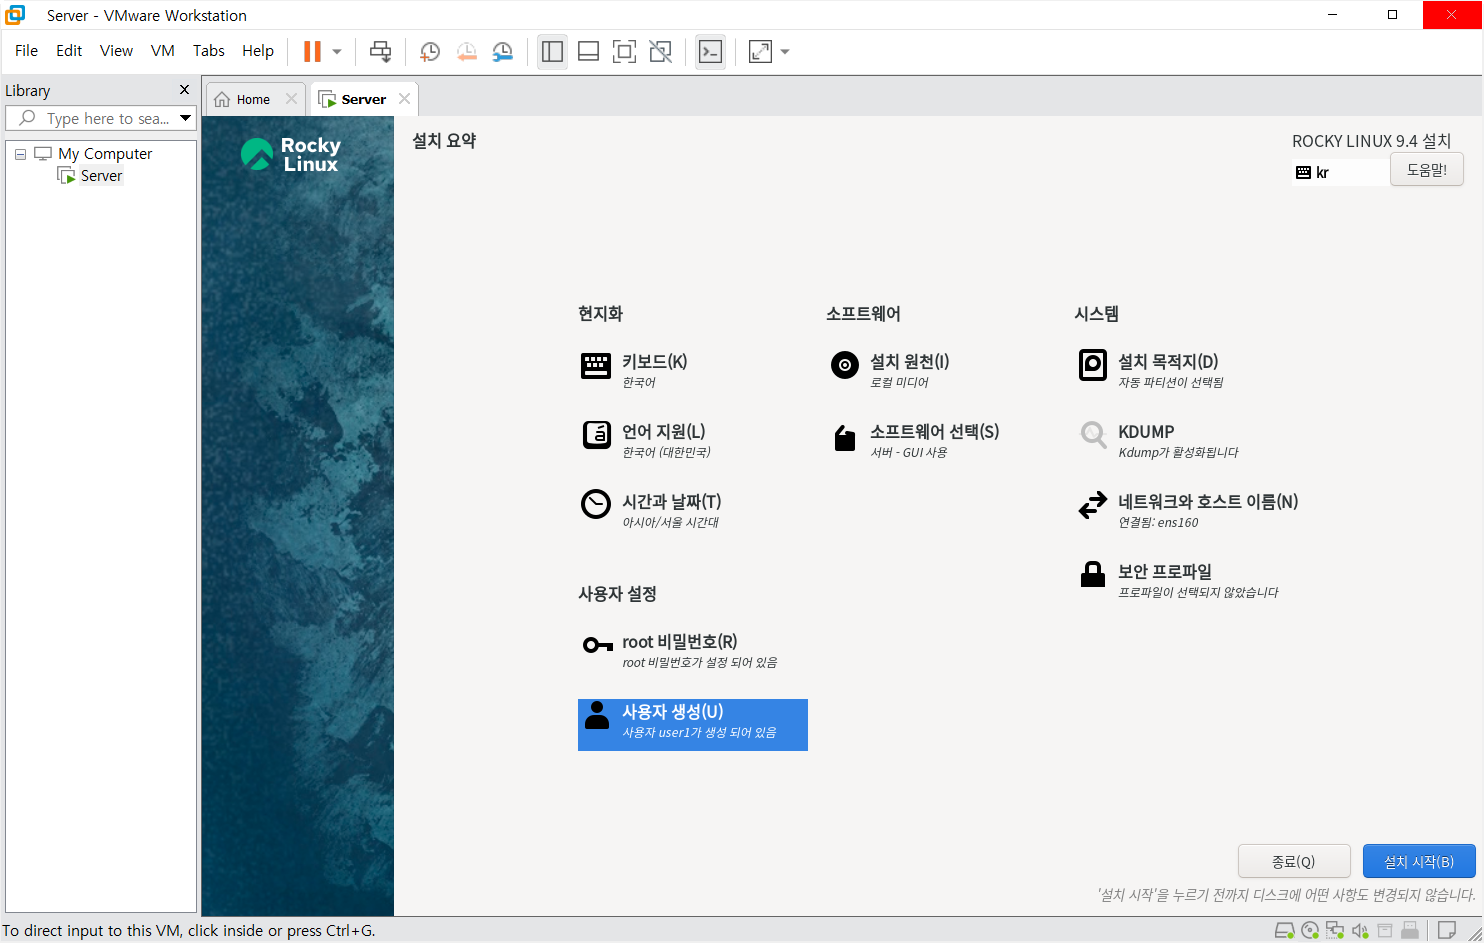This screenshot has width=1484, height=943.
Task: Open the Help menu
Action: click(x=258, y=51)
